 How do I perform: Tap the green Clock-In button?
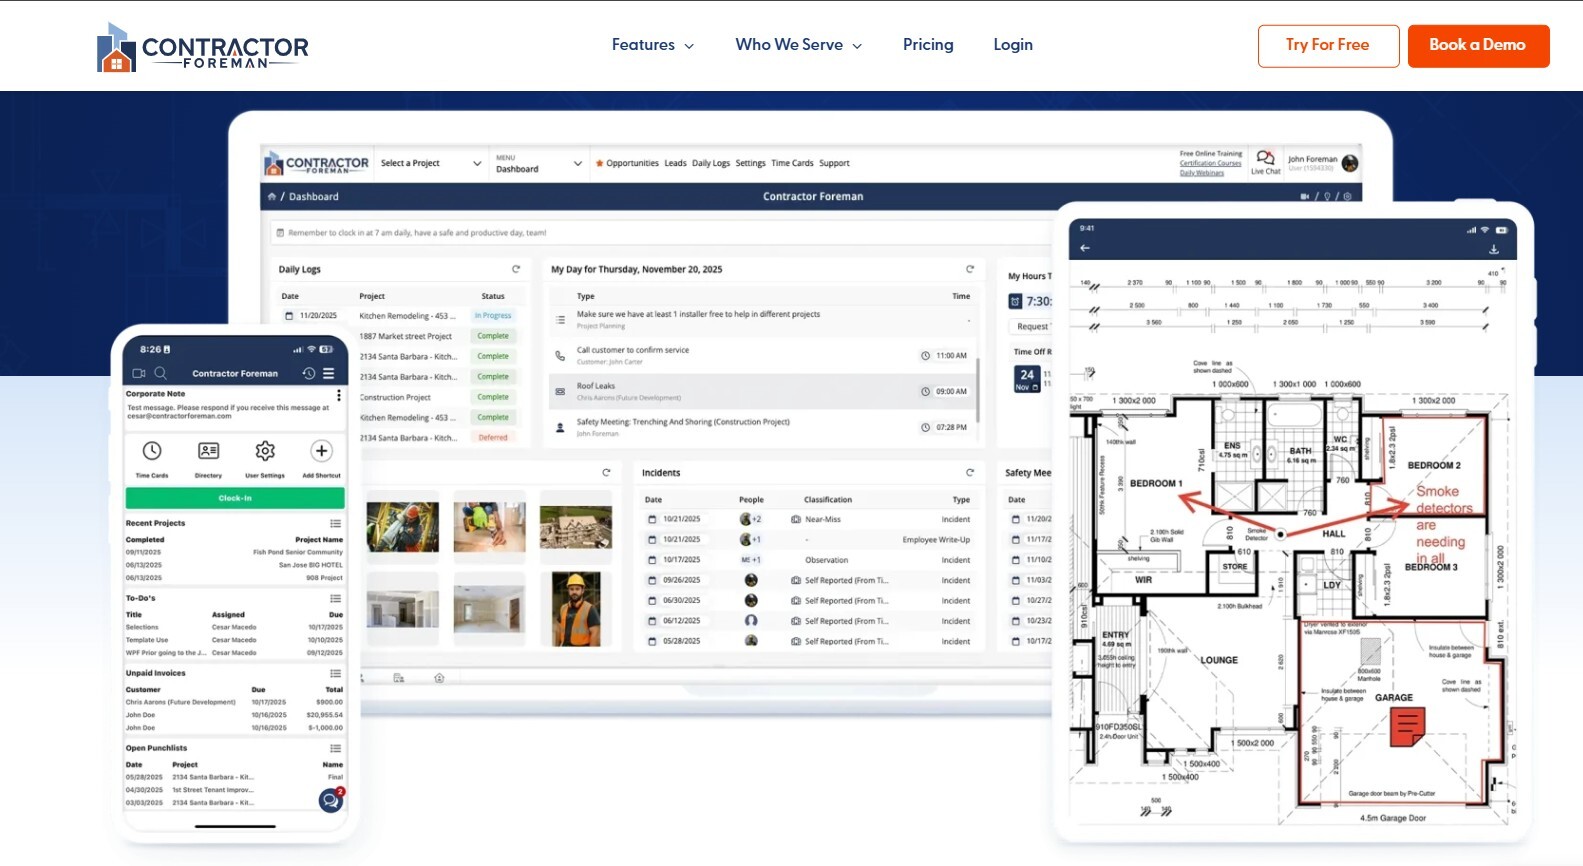point(235,498)
